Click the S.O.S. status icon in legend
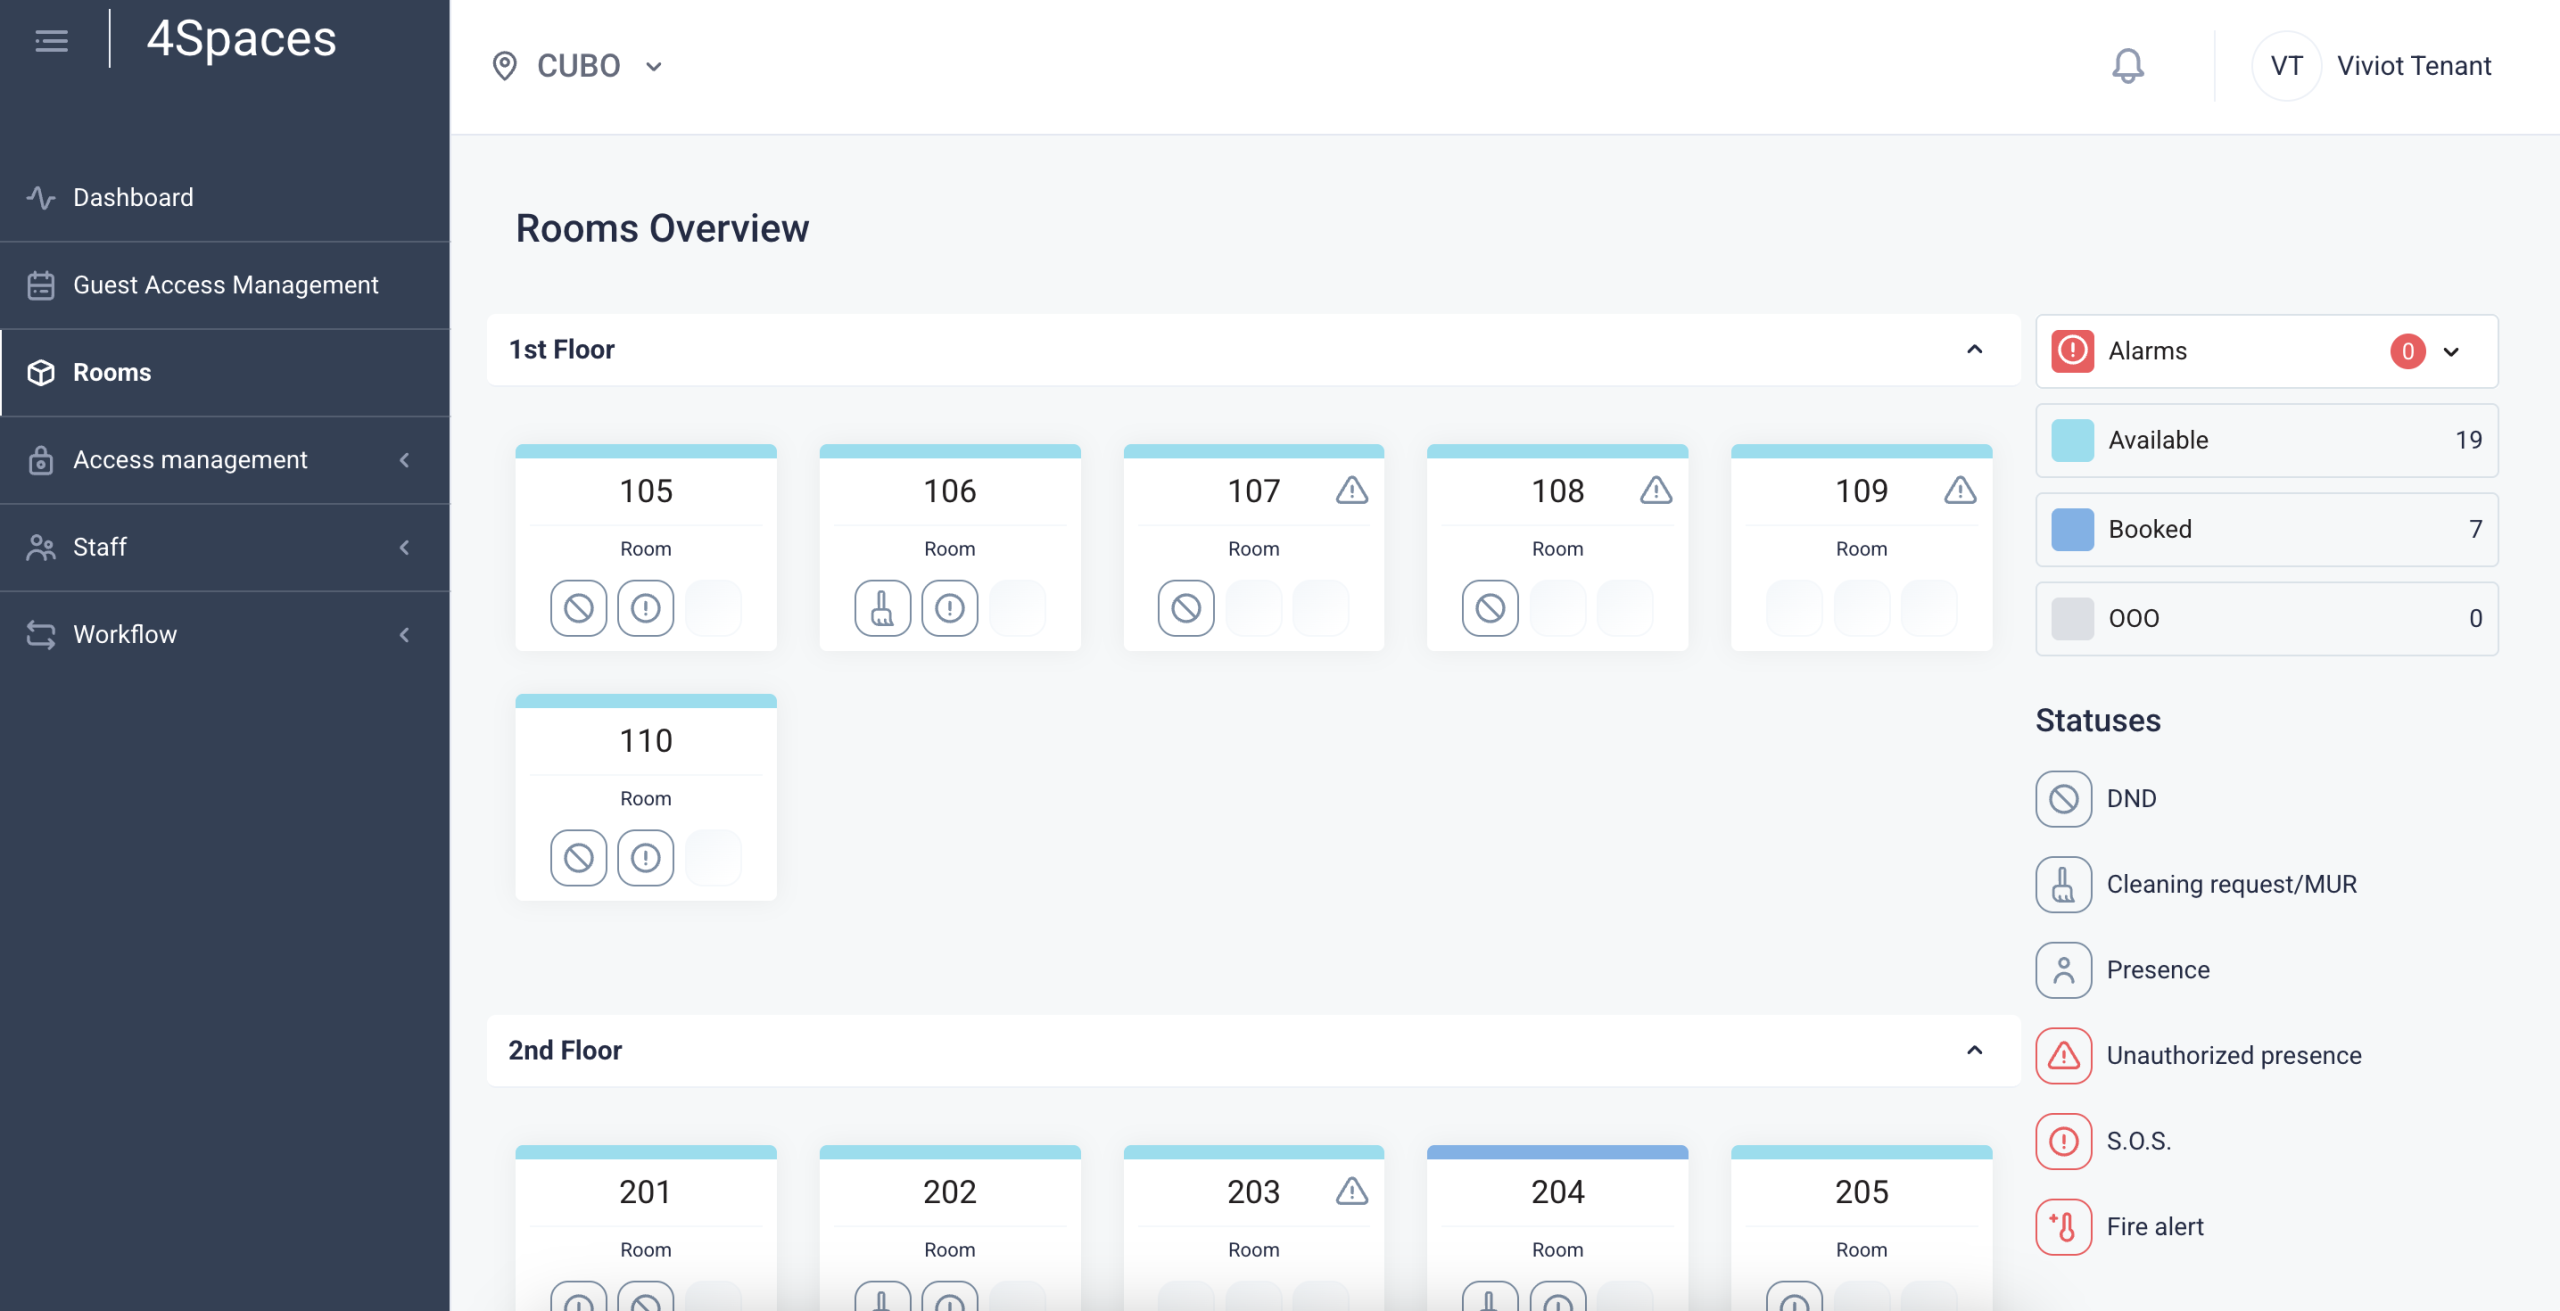This screenshot has width=2560, height=1311. [x=2063, y=1141]
